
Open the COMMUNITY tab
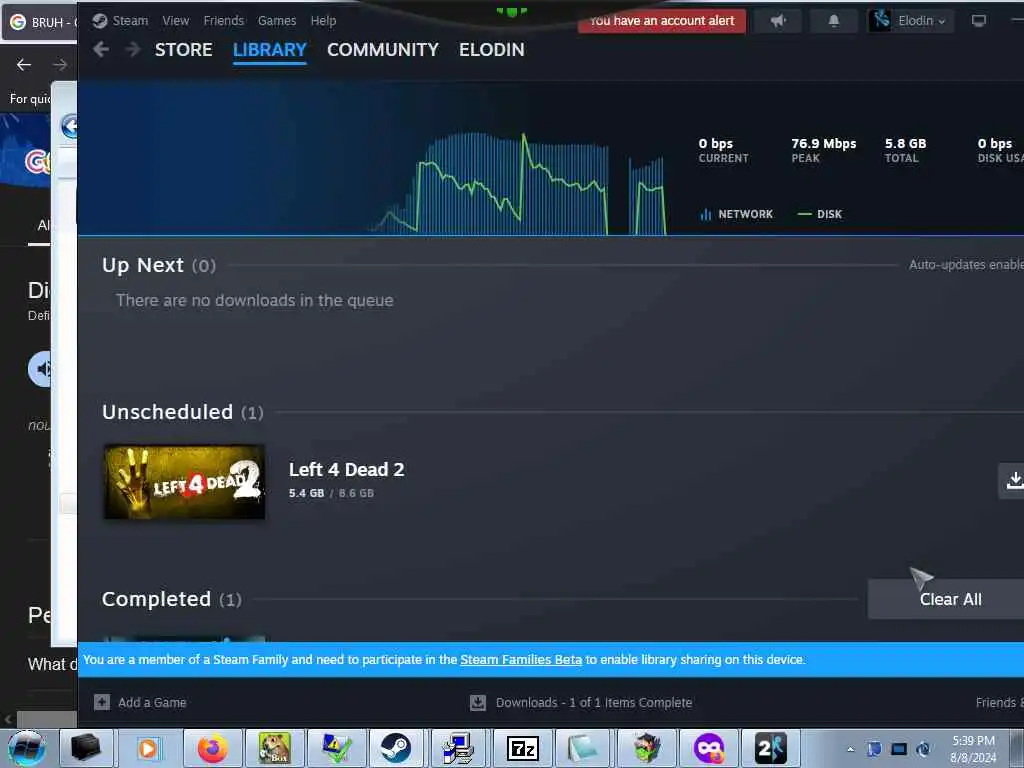(383, 50)
